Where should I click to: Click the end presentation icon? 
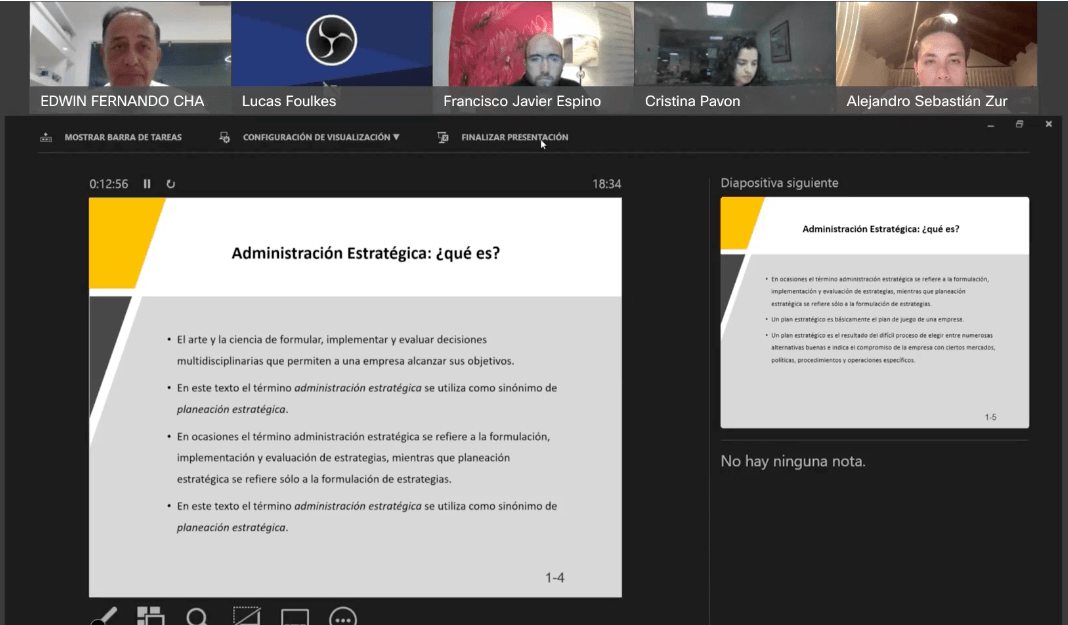pyautogui.click(x=441, y=137)
